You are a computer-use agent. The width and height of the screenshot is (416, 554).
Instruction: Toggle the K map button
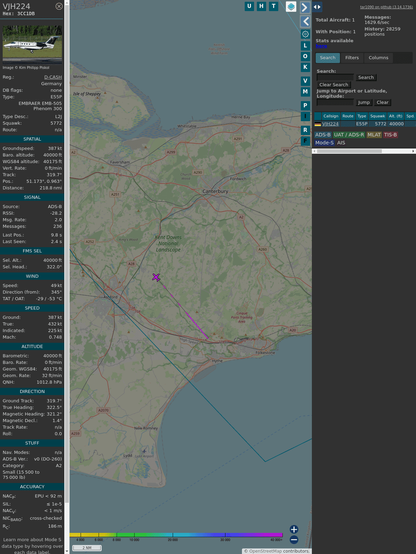305,67
